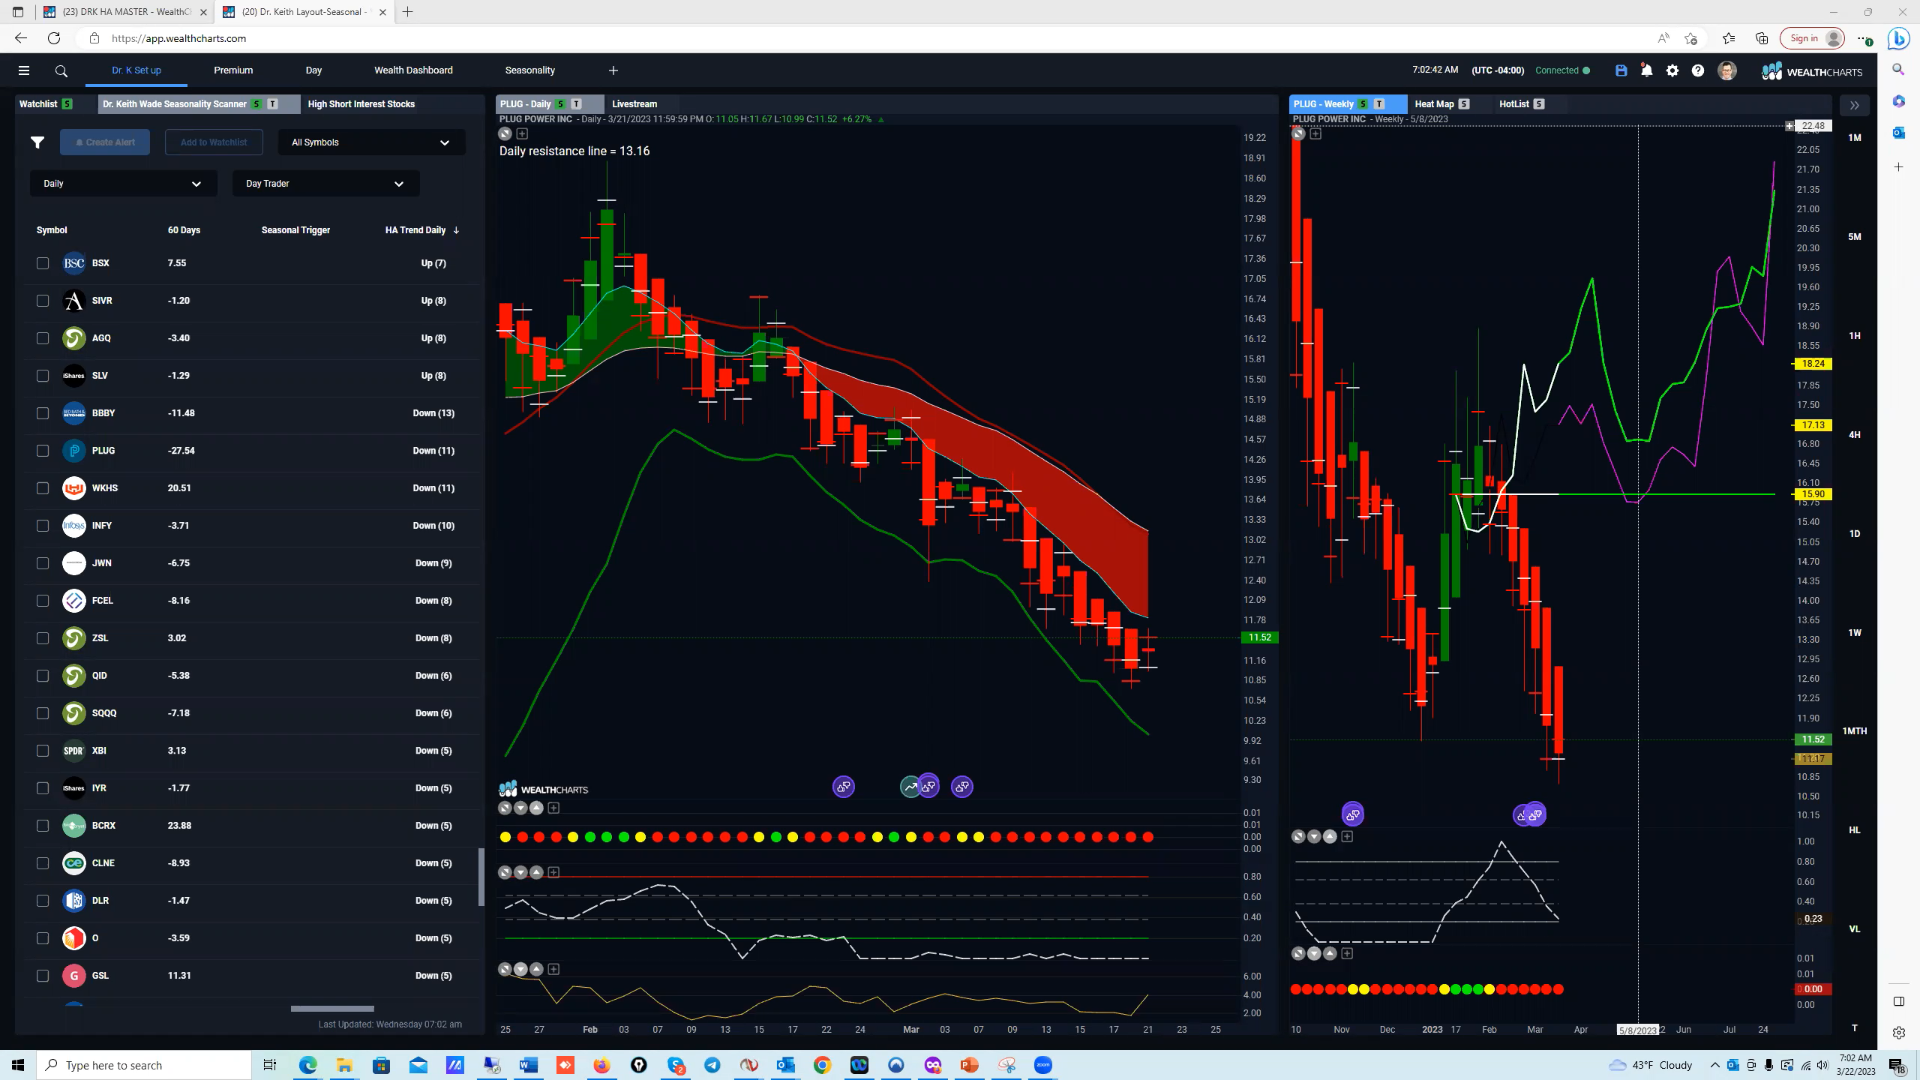Open the All Symbols dropdown
Image resolution: width=1920 pixels, height=1080 pixels.
click(x=371, y=142)
